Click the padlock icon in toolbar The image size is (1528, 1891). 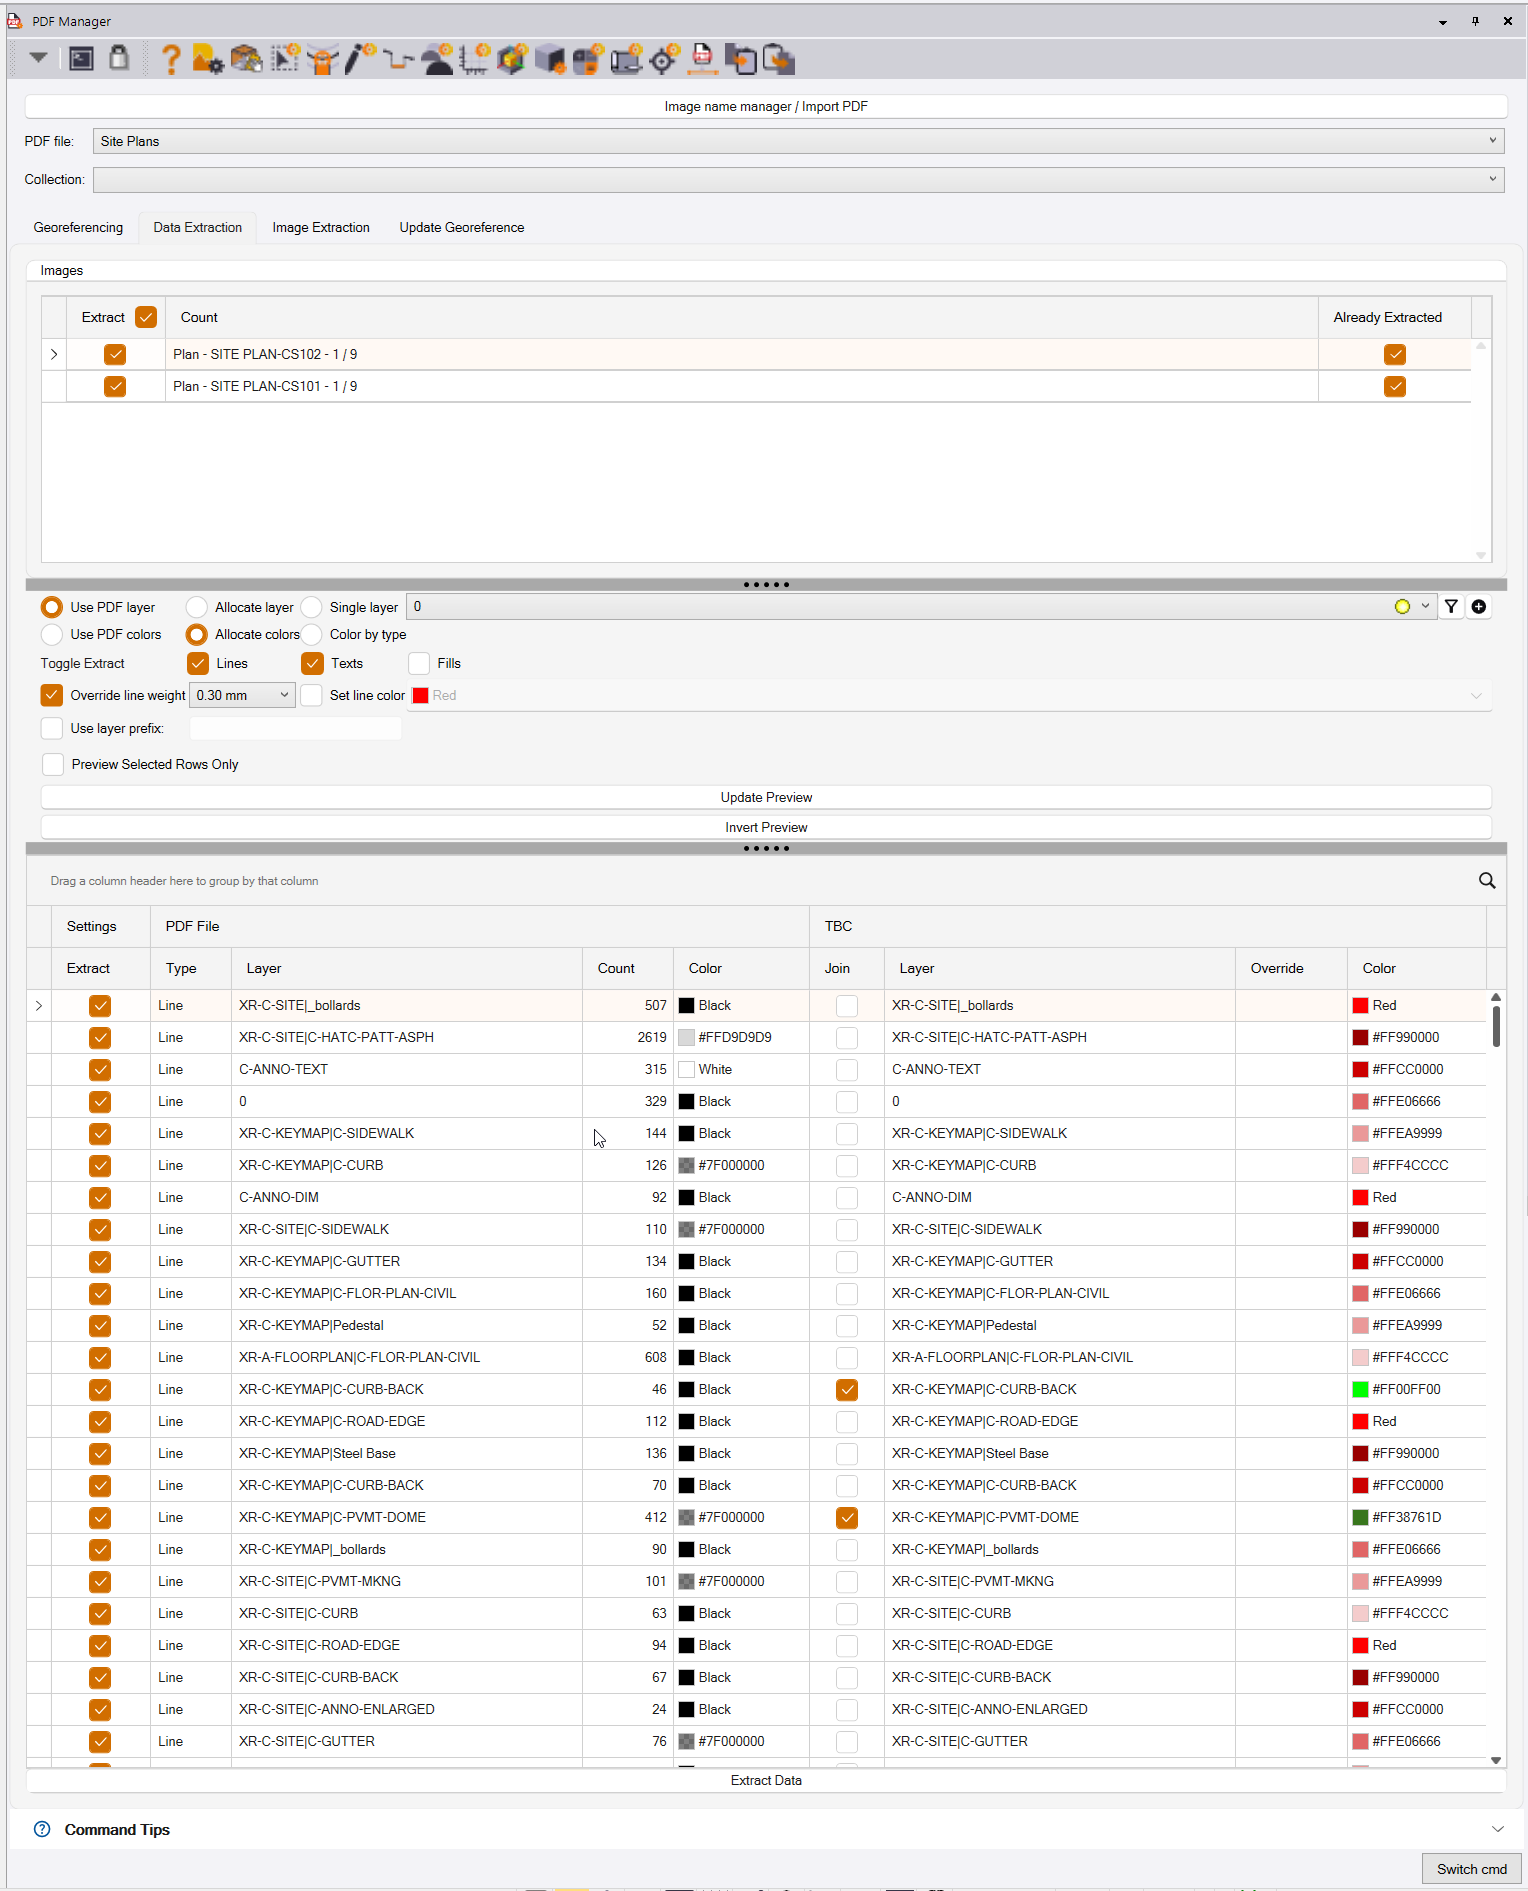click(119, 59)
